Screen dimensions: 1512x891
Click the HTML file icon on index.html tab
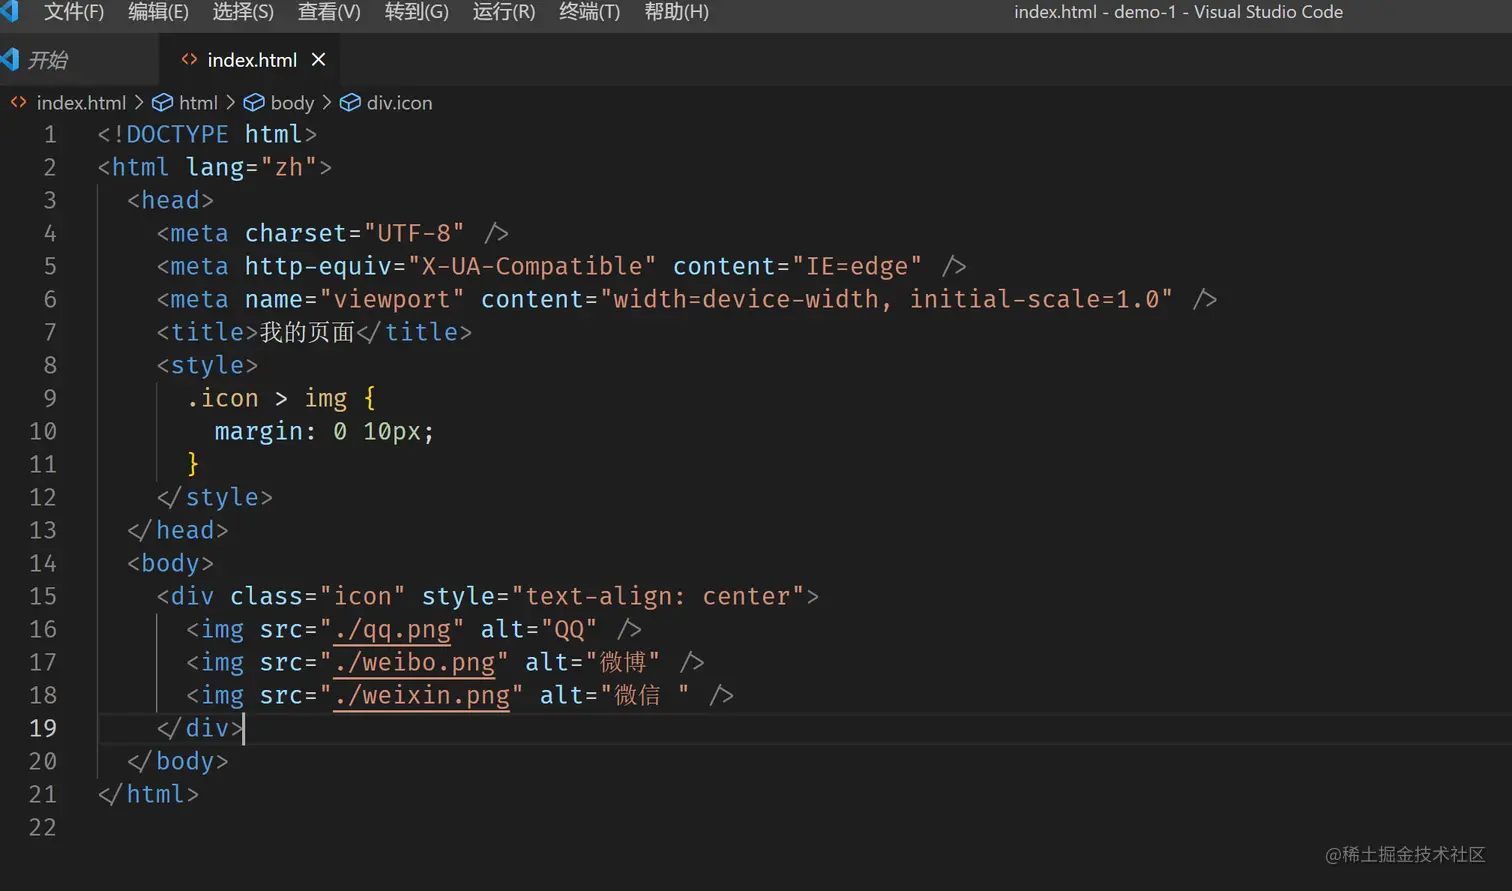tap(189, 60)
